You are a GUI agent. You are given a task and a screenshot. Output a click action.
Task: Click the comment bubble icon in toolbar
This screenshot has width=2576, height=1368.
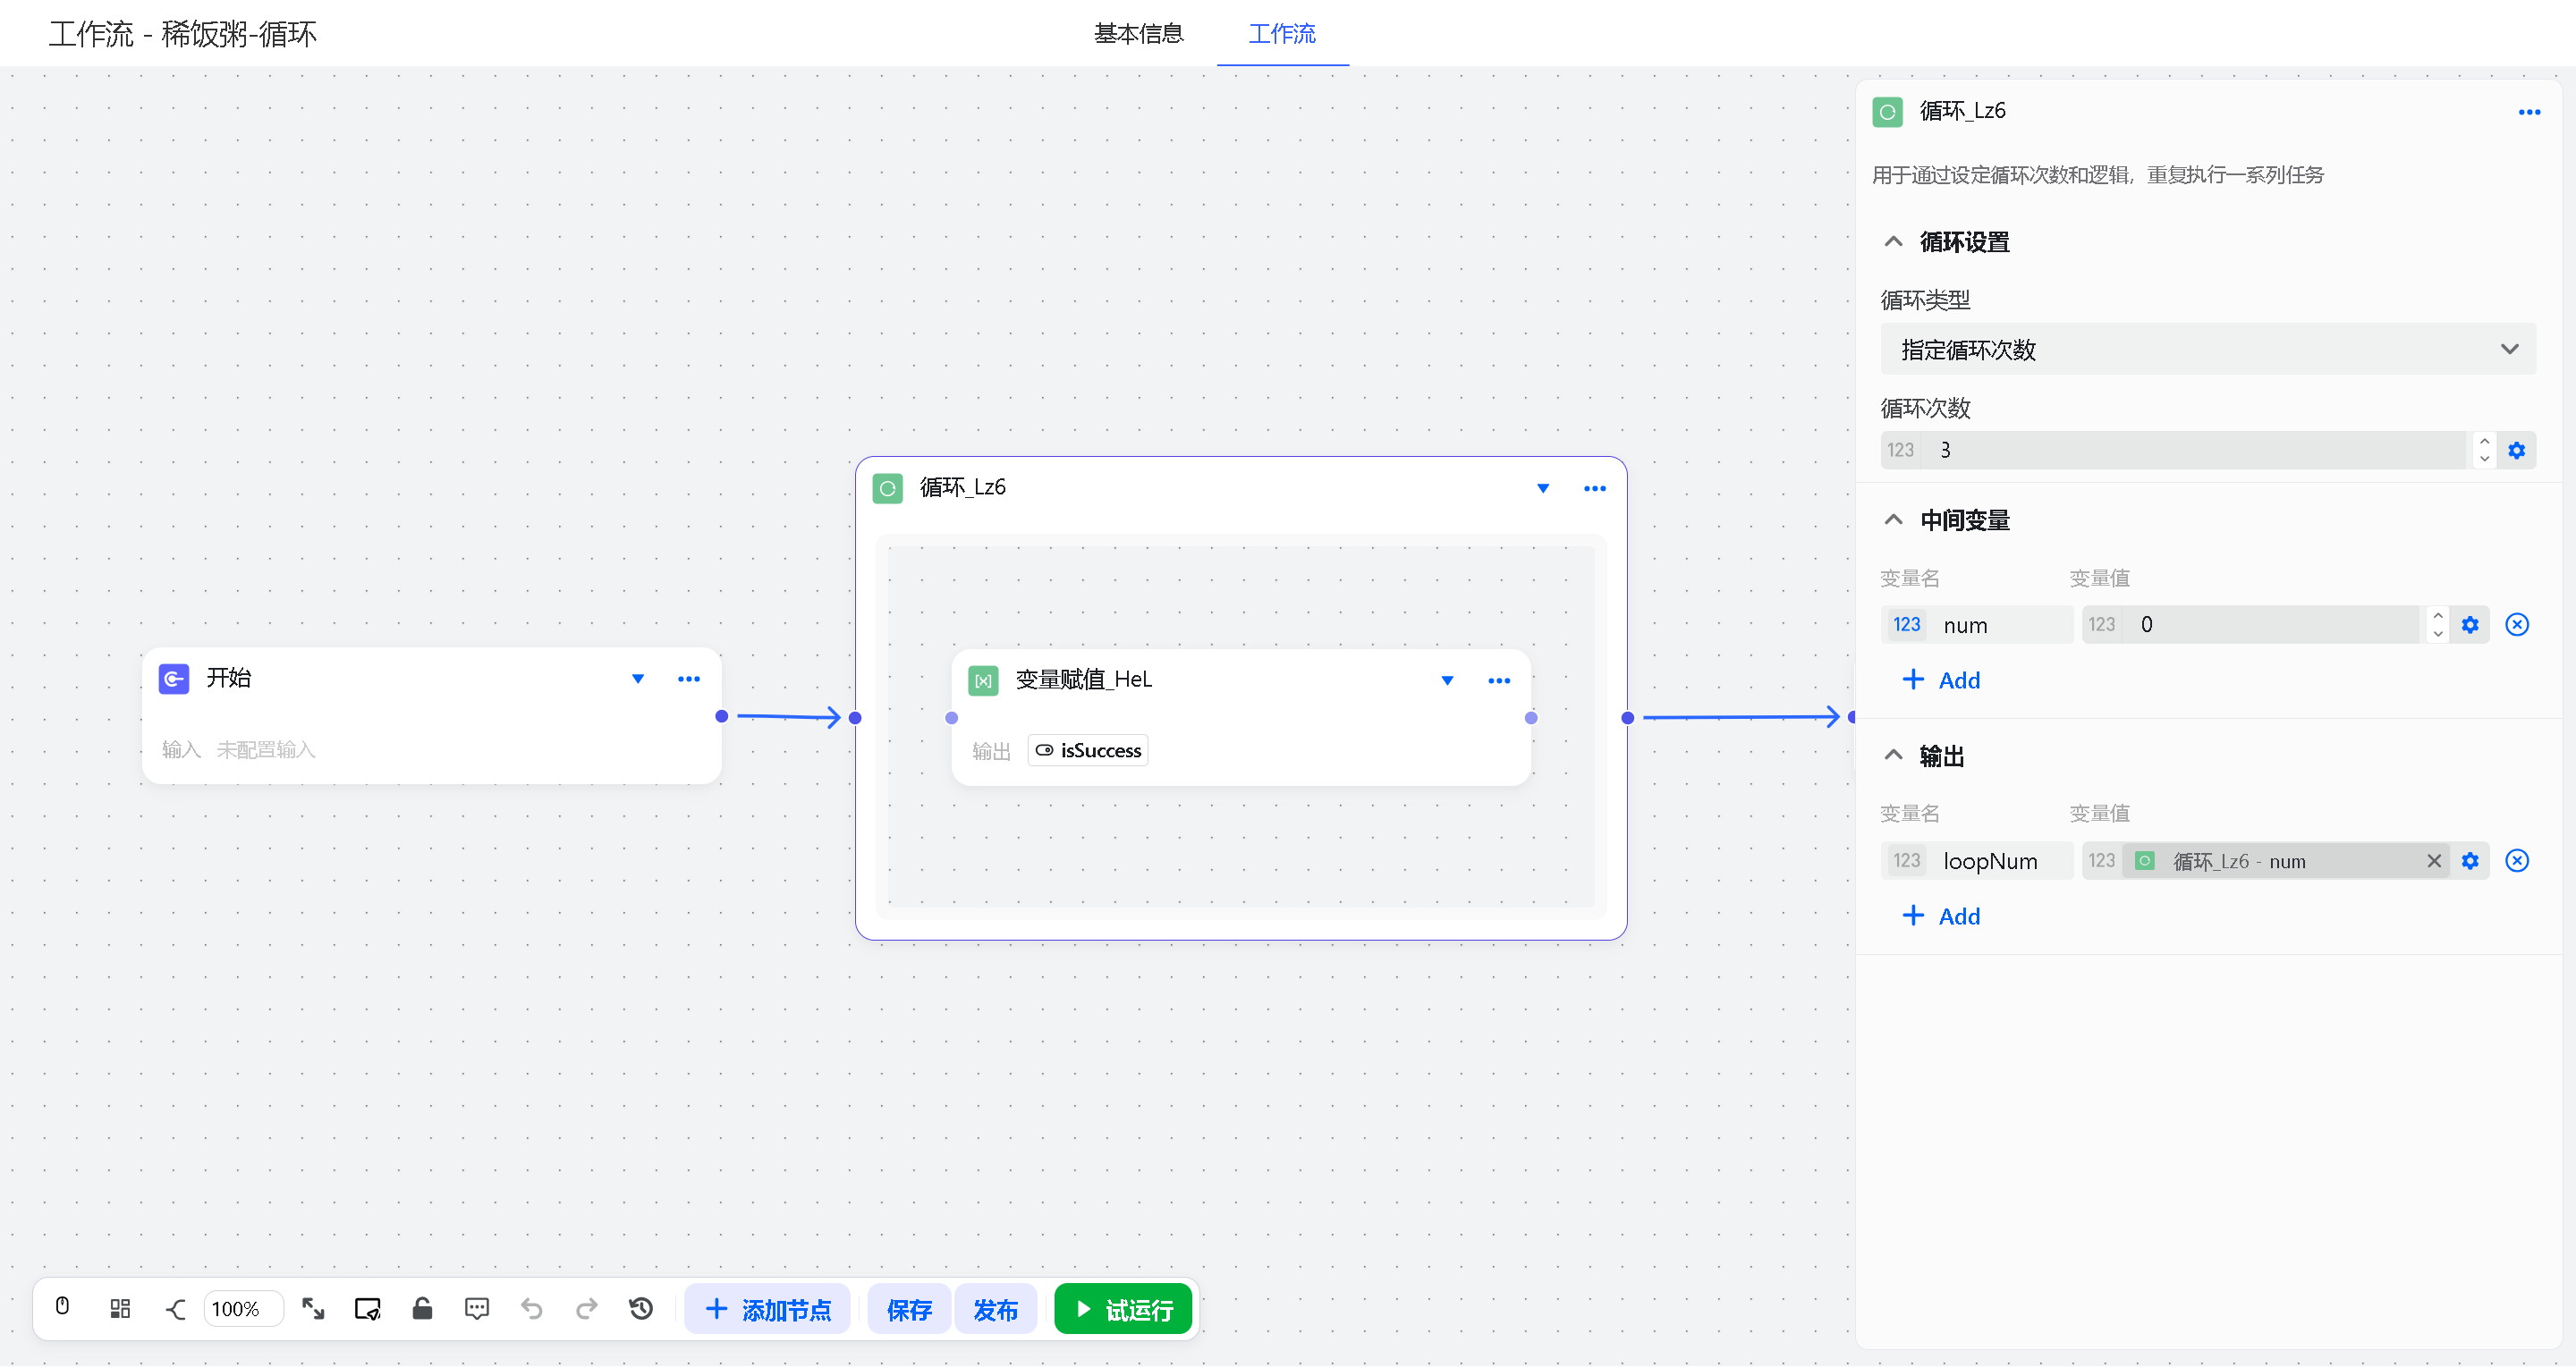pyautogui.click(x=477, y=1309)
